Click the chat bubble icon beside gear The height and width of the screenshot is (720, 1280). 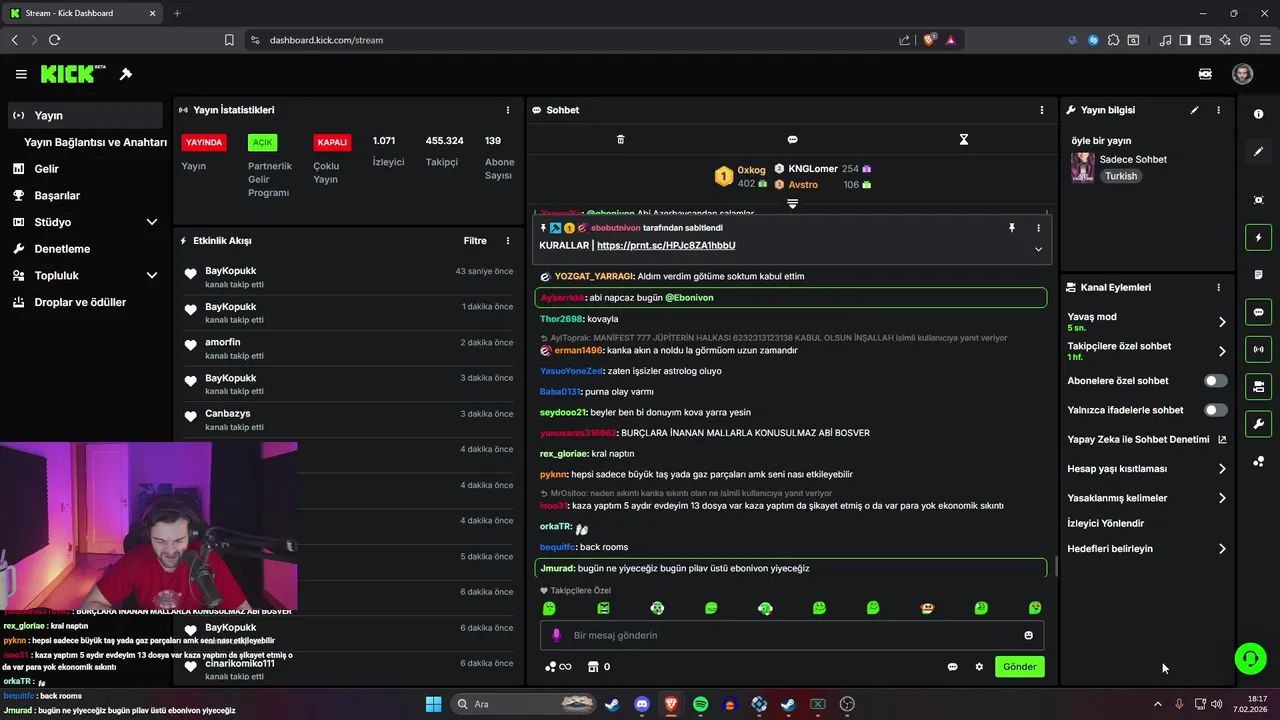pos(952,667)
